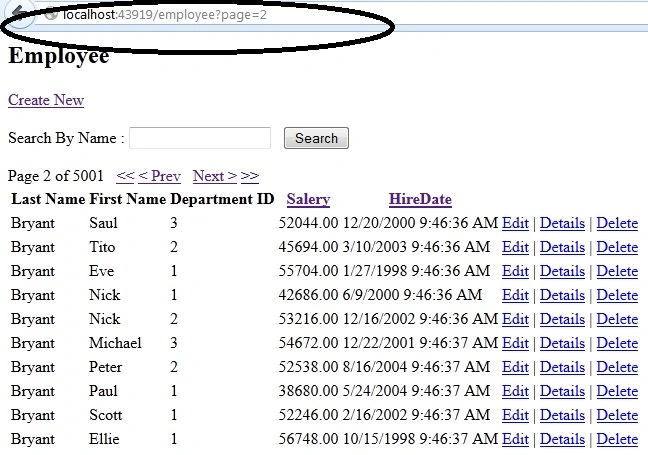View Details for Bryant Saul
648x455 pixels.
[x=562, y=223]
